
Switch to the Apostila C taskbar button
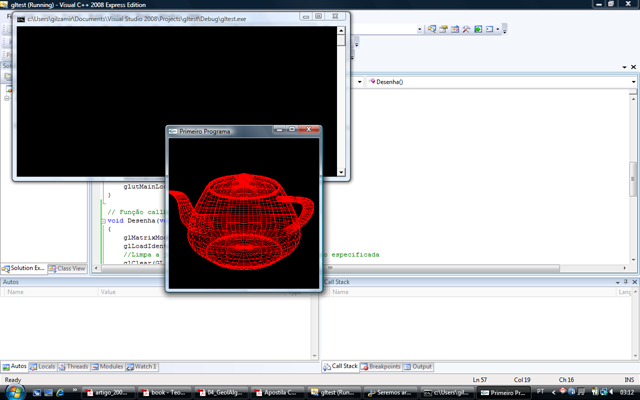(276, 393)
